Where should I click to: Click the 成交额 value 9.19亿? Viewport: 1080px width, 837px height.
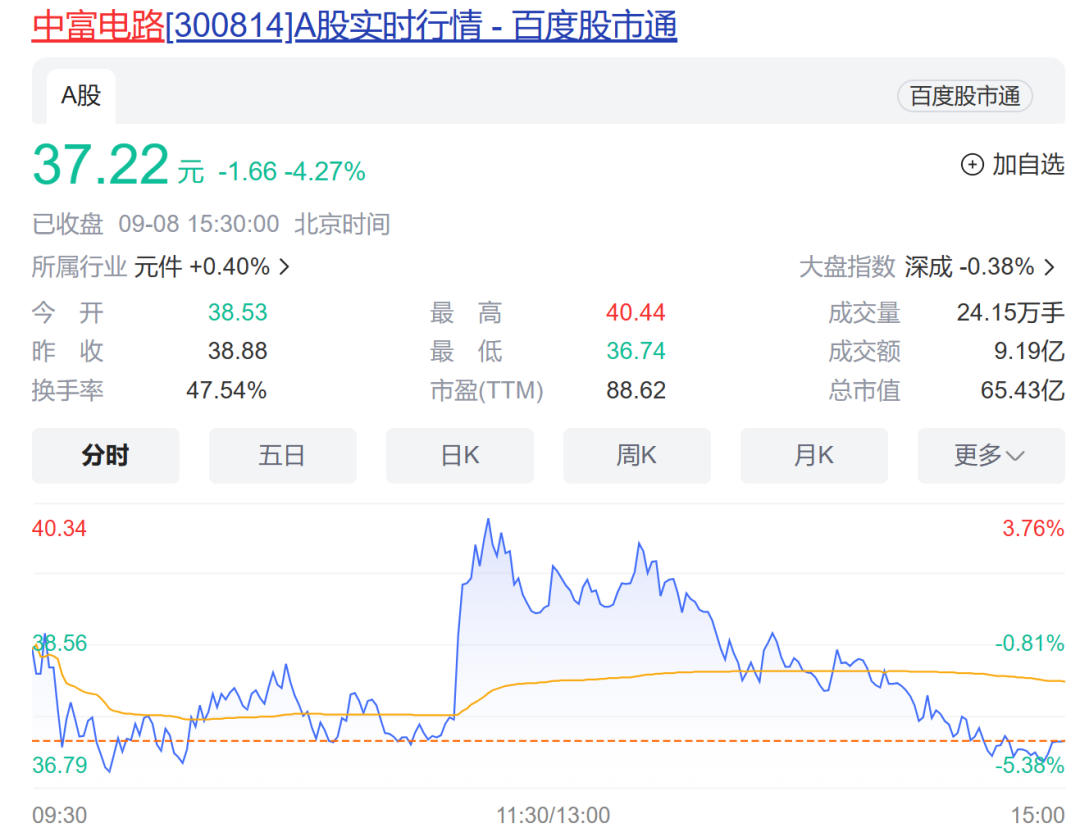tap(1029, 351)
